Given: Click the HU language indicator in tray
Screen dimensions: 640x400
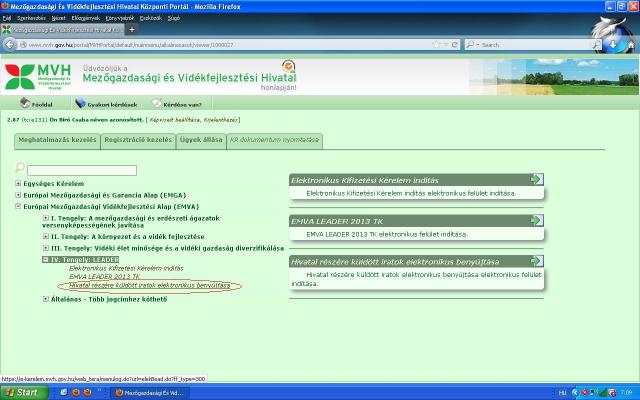Looking at the screenshot, I should pos(562,393).
